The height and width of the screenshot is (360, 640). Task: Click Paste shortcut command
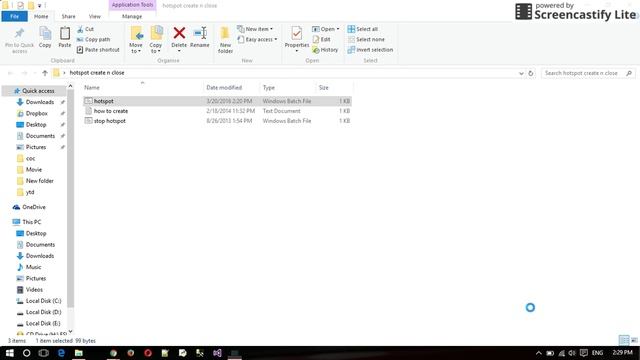(x=98, y=50)
